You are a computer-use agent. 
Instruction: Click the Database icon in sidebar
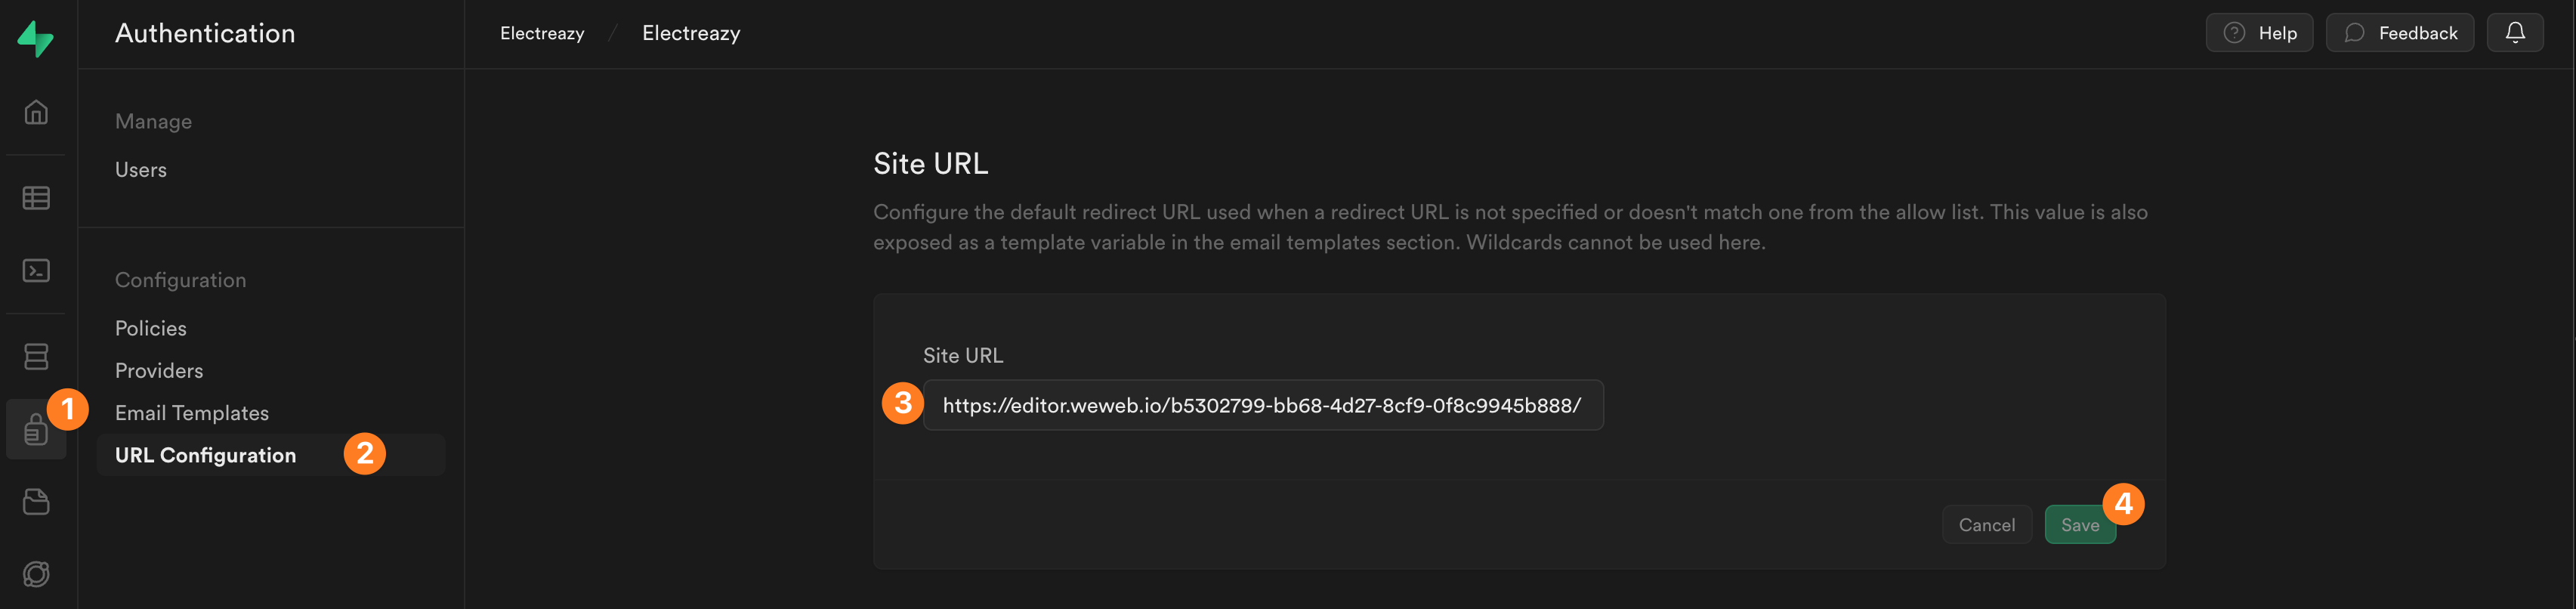[x=36, y=356]
